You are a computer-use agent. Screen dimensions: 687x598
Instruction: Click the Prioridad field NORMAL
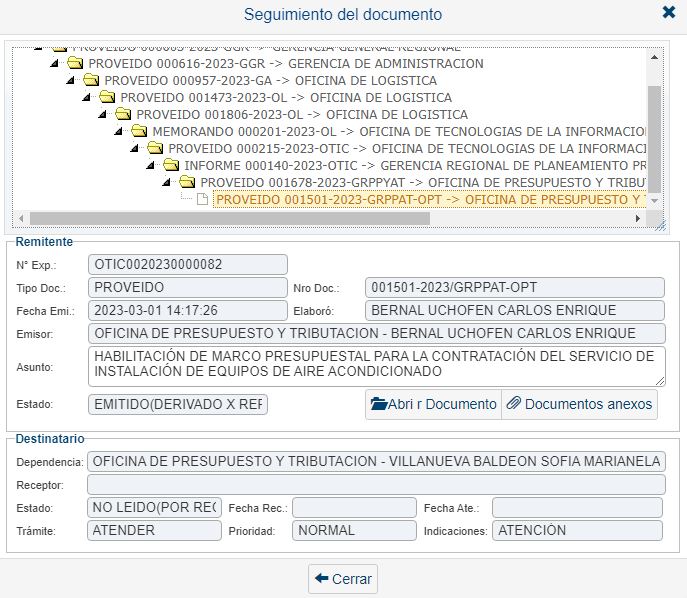click(354, 531)
